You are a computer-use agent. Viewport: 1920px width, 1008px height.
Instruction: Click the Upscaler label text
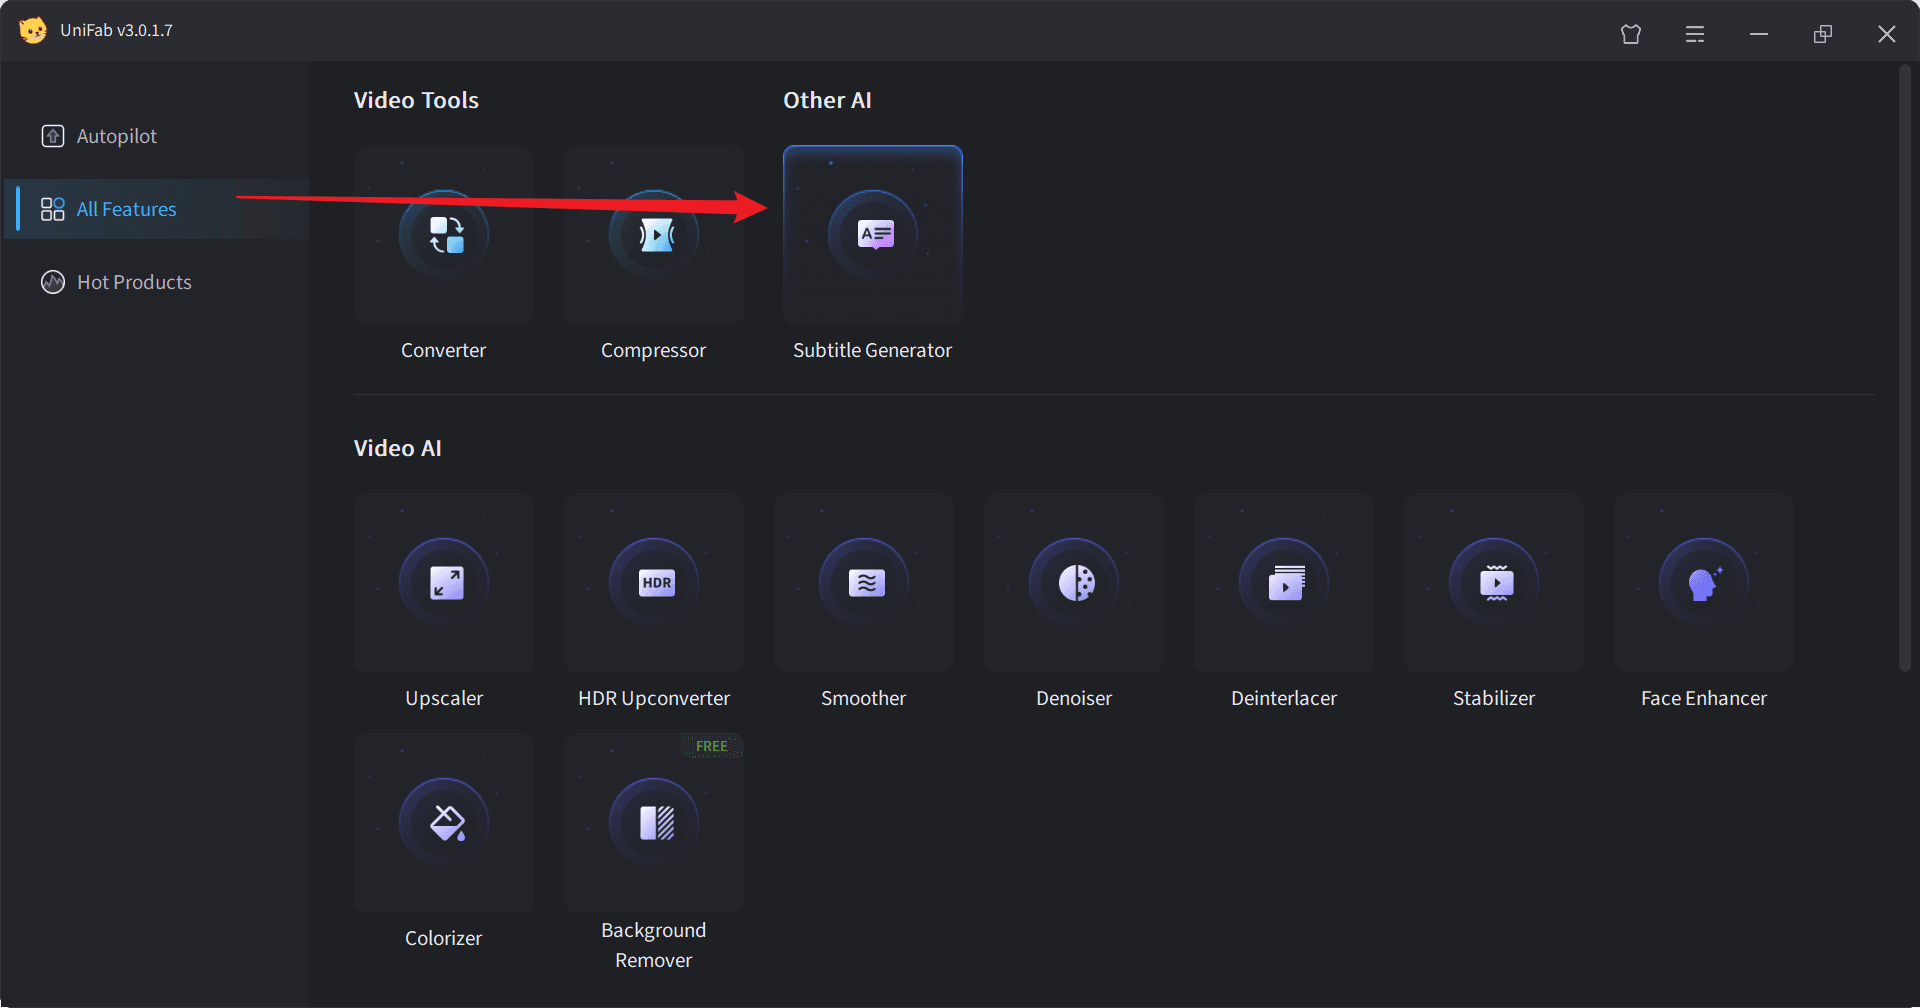click(444, 698)
